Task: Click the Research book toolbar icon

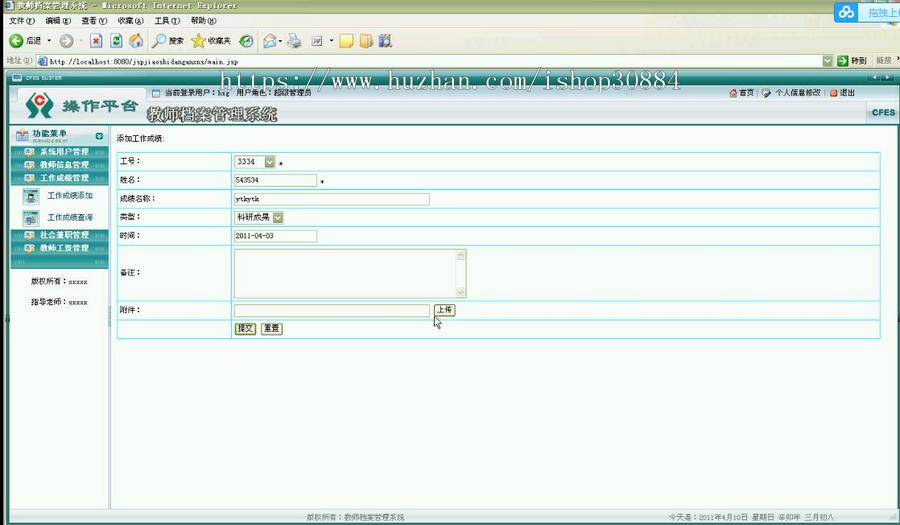Action: click(366, 41)
